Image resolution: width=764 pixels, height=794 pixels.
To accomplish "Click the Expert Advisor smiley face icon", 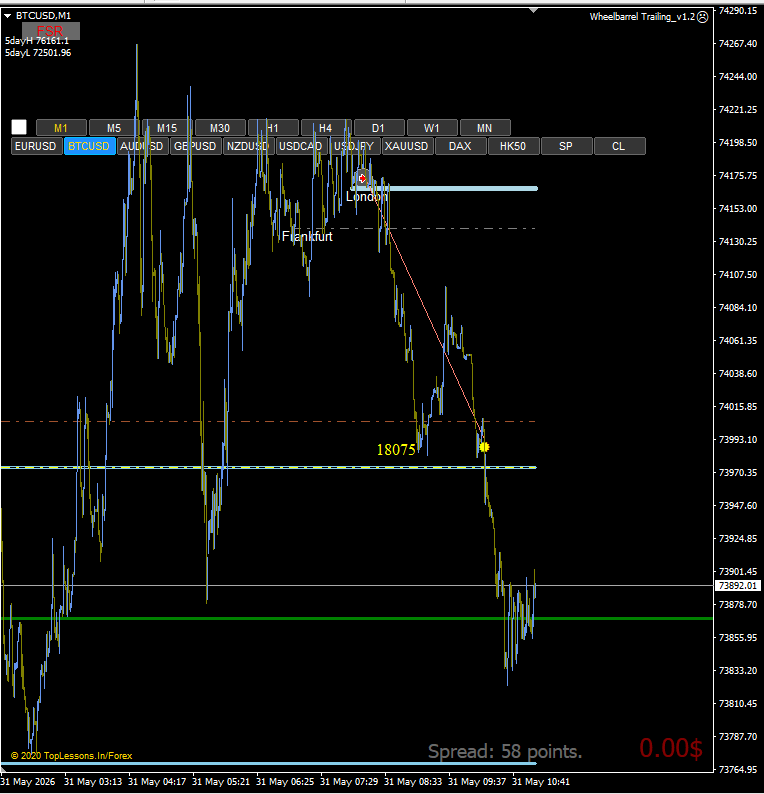I will coord(702,17).
